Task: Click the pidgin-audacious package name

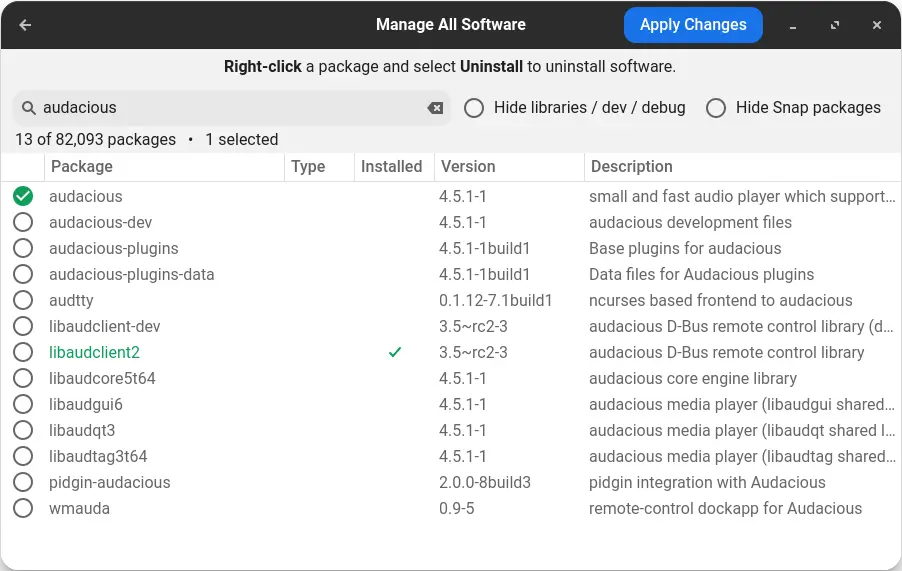Action: point(110,482)
